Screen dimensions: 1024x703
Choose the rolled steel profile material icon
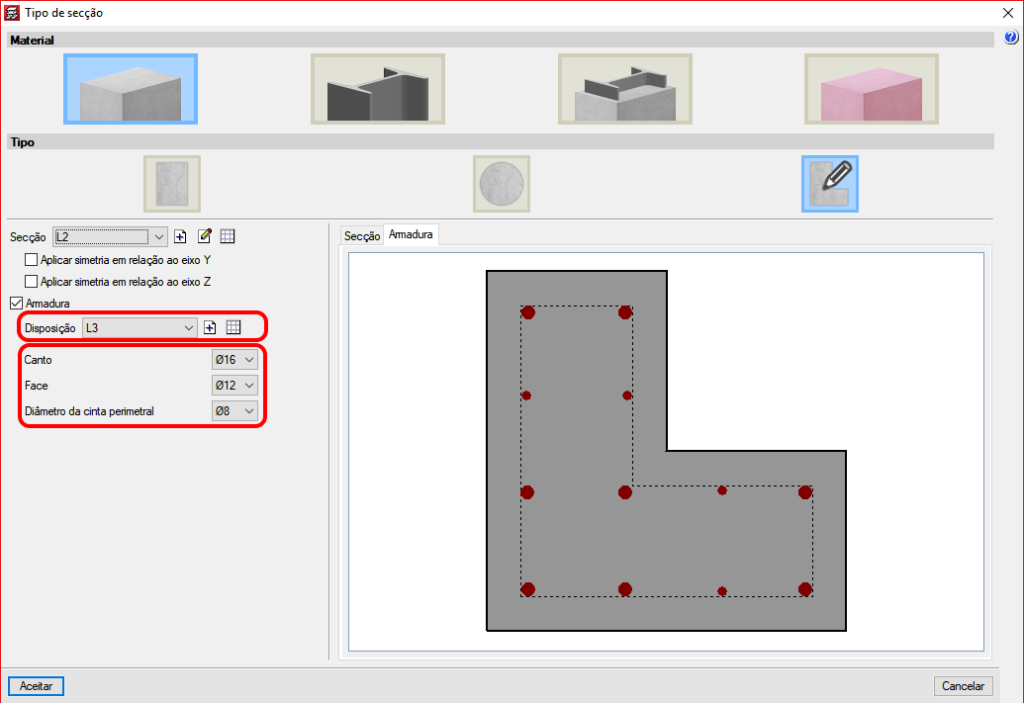click(377, 89)
